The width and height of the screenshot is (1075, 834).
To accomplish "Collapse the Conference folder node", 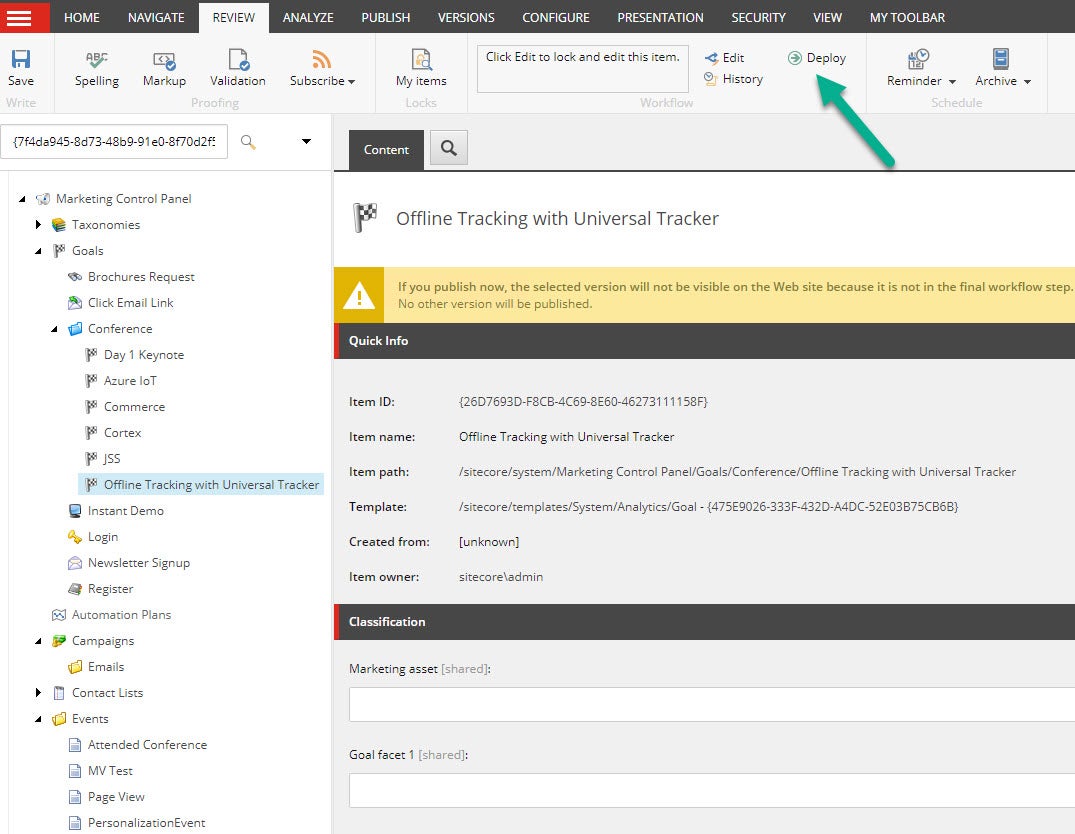I will (55, 329).
